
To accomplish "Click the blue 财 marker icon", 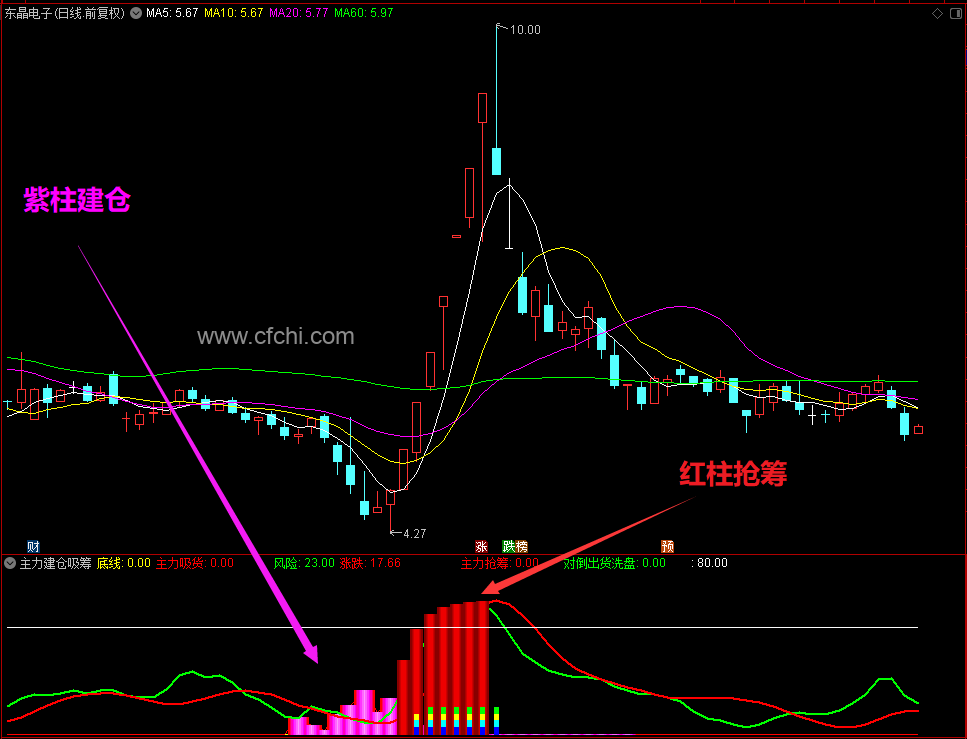I will (x=33, y=547).
